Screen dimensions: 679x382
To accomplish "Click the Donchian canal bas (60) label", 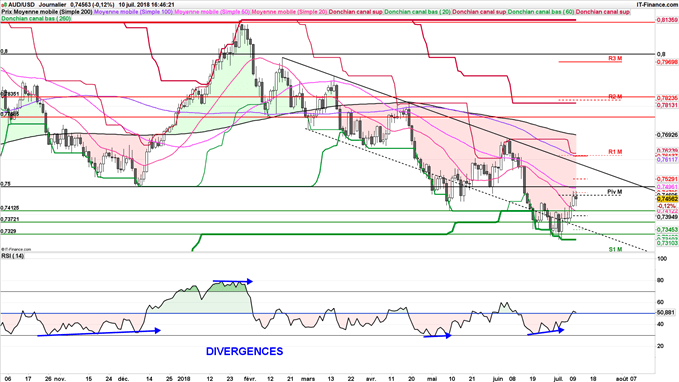I will click(x=541, y=12).
